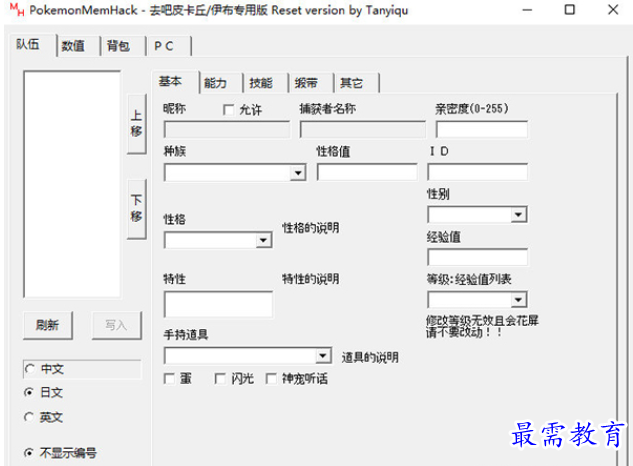Click the 经验值 experience input field

click(478, 258)
